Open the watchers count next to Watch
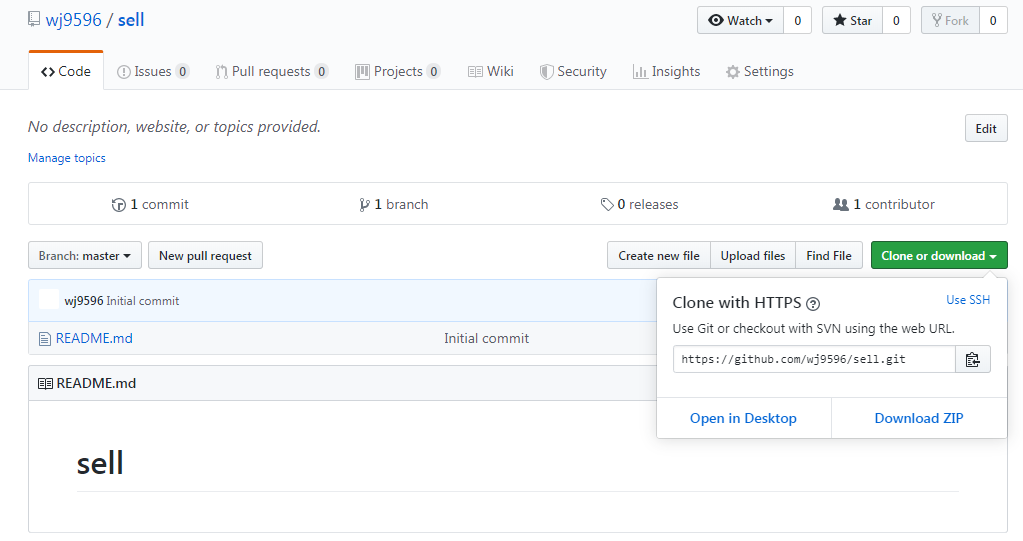Viewport: 1023px width, 541px height. 797,20
